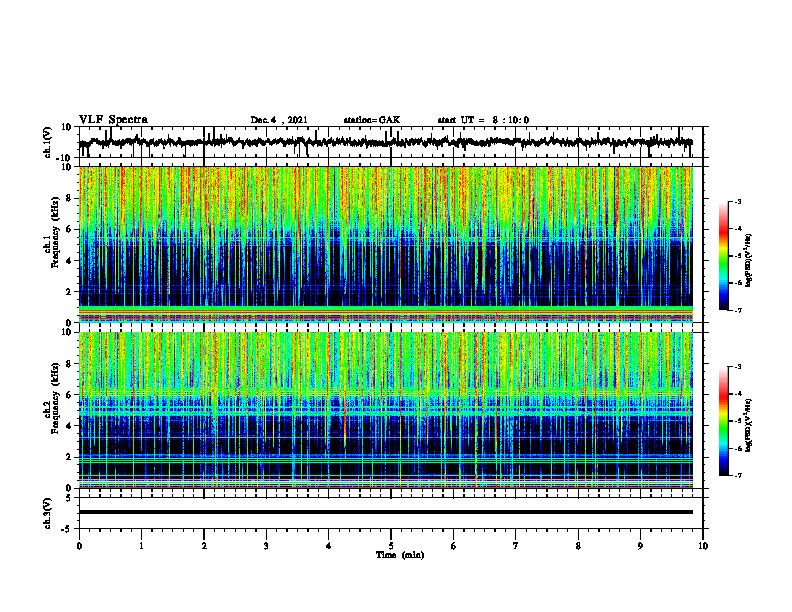Viewport: 792px width, 612px height.
Task: Click the "-3" label on ch.2 colorbar
Action: click(737, 367)
